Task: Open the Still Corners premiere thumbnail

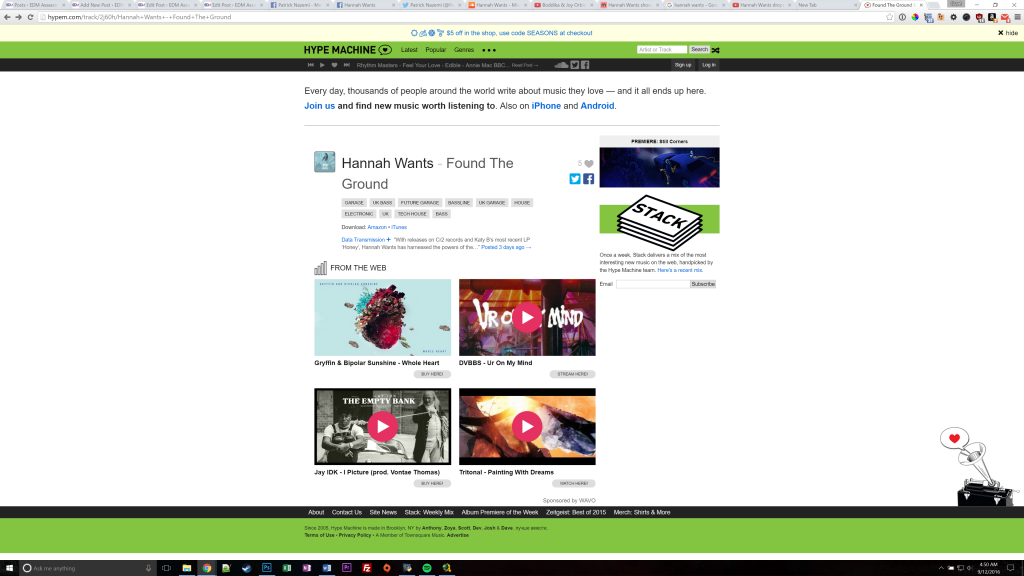Action: pos(660,167)
